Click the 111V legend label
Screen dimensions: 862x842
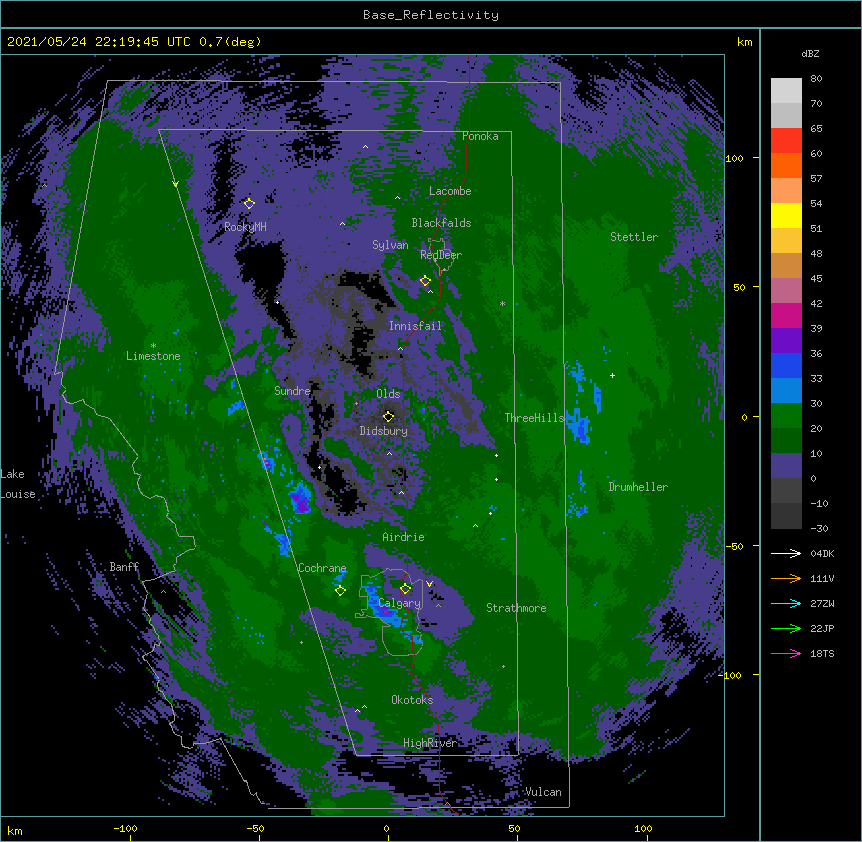[822, 578]
